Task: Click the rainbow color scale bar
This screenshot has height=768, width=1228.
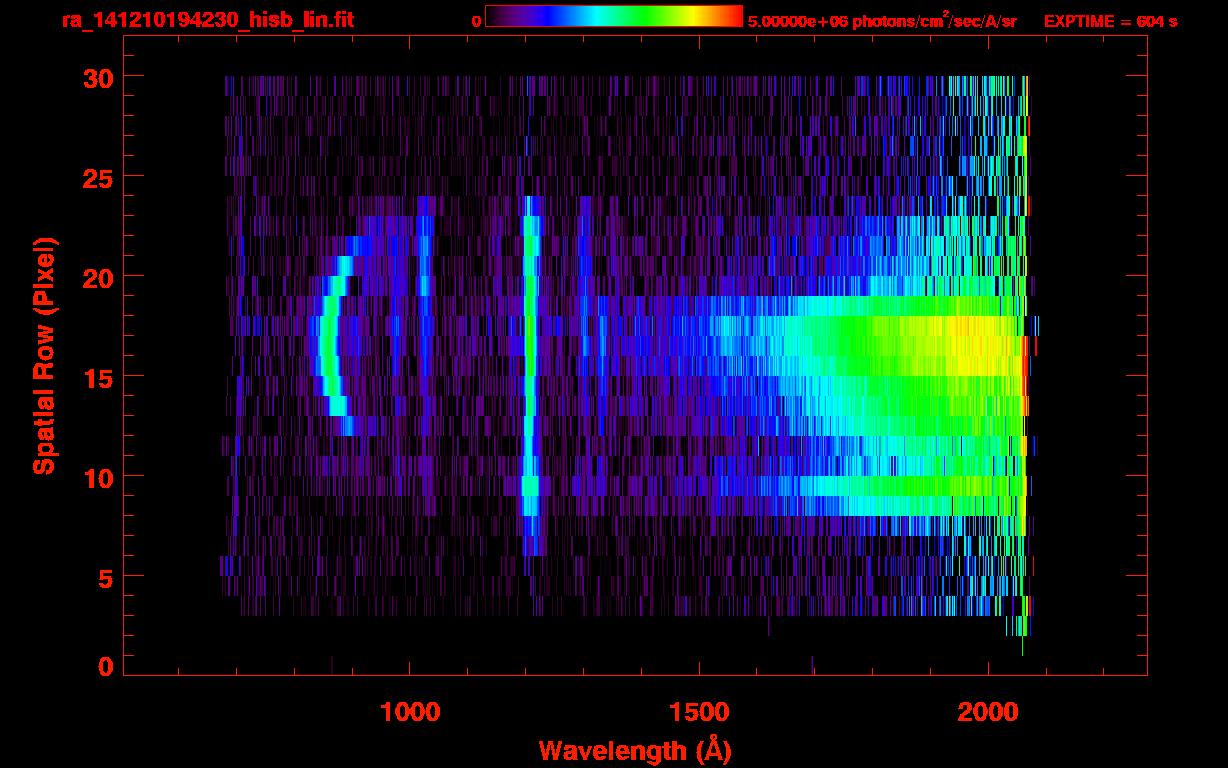Action: [614, 16]
